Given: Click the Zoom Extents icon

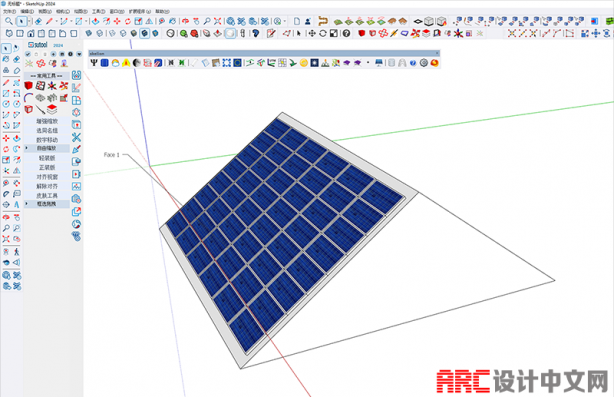Looking at the screenshot, I should (x=218, y=21).
